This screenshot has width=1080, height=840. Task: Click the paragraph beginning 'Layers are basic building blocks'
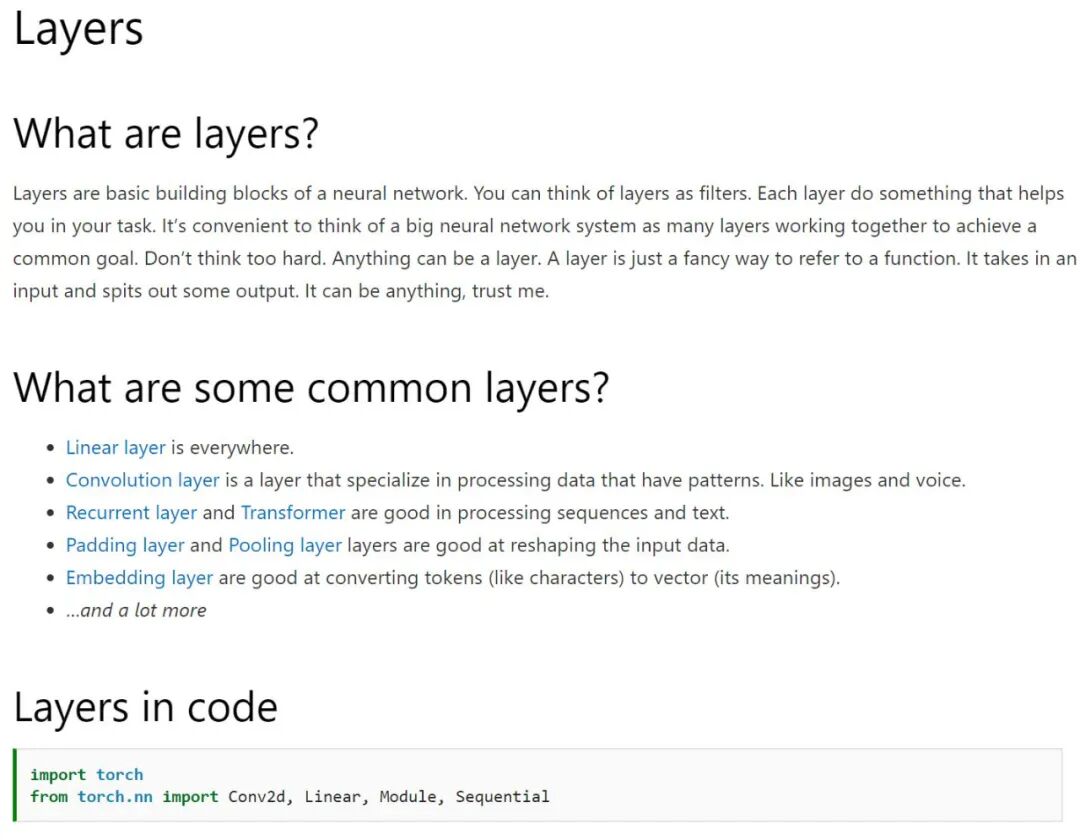(x=544, y=242)
